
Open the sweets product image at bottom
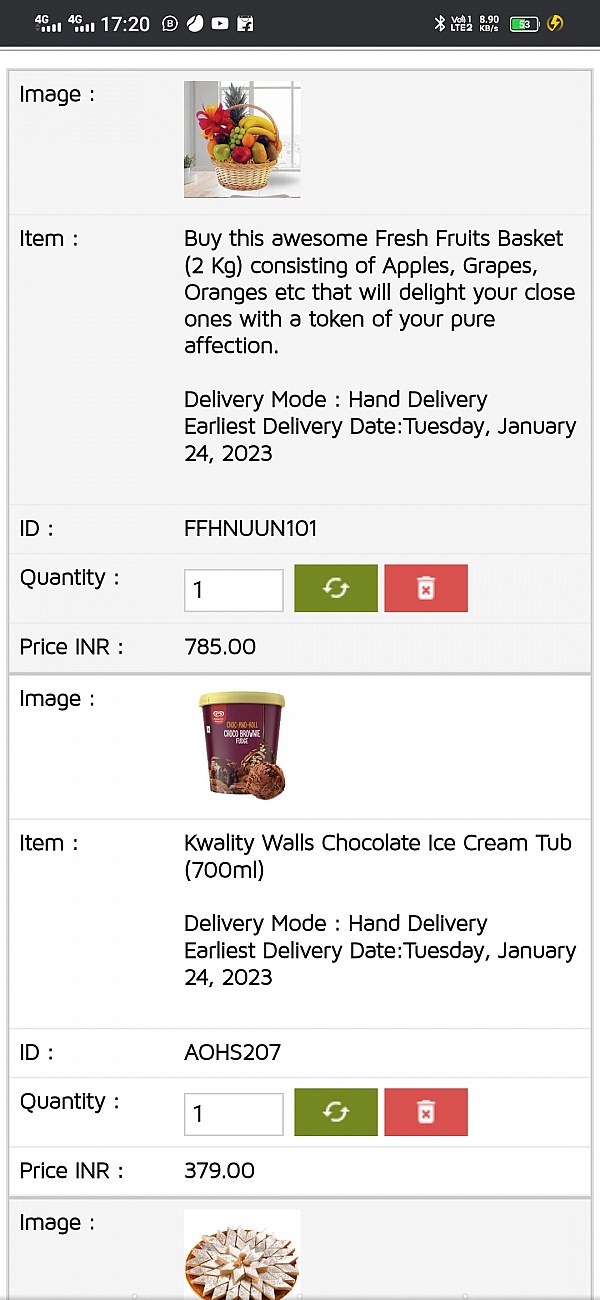click(242, 1254)
